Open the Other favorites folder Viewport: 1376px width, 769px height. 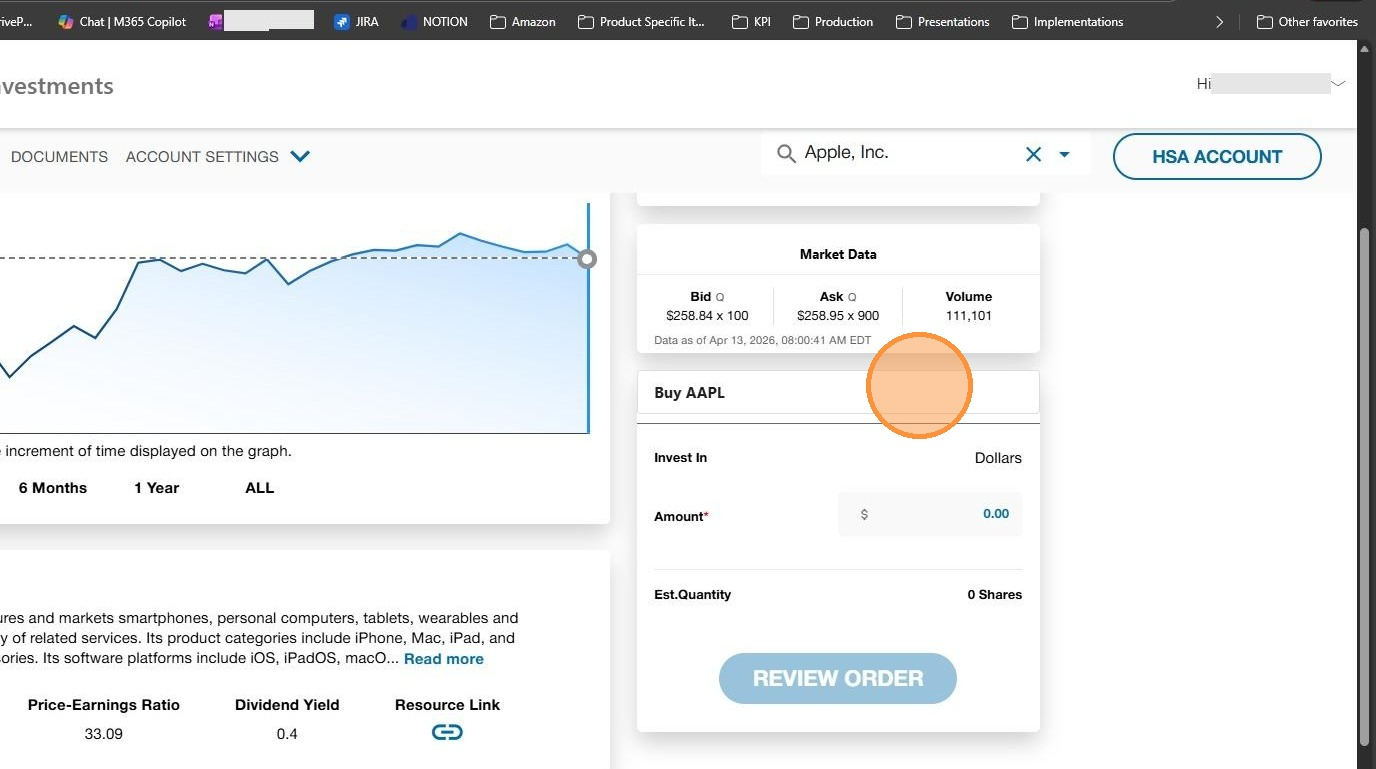pyautogui.click(x=1307, y=21)
